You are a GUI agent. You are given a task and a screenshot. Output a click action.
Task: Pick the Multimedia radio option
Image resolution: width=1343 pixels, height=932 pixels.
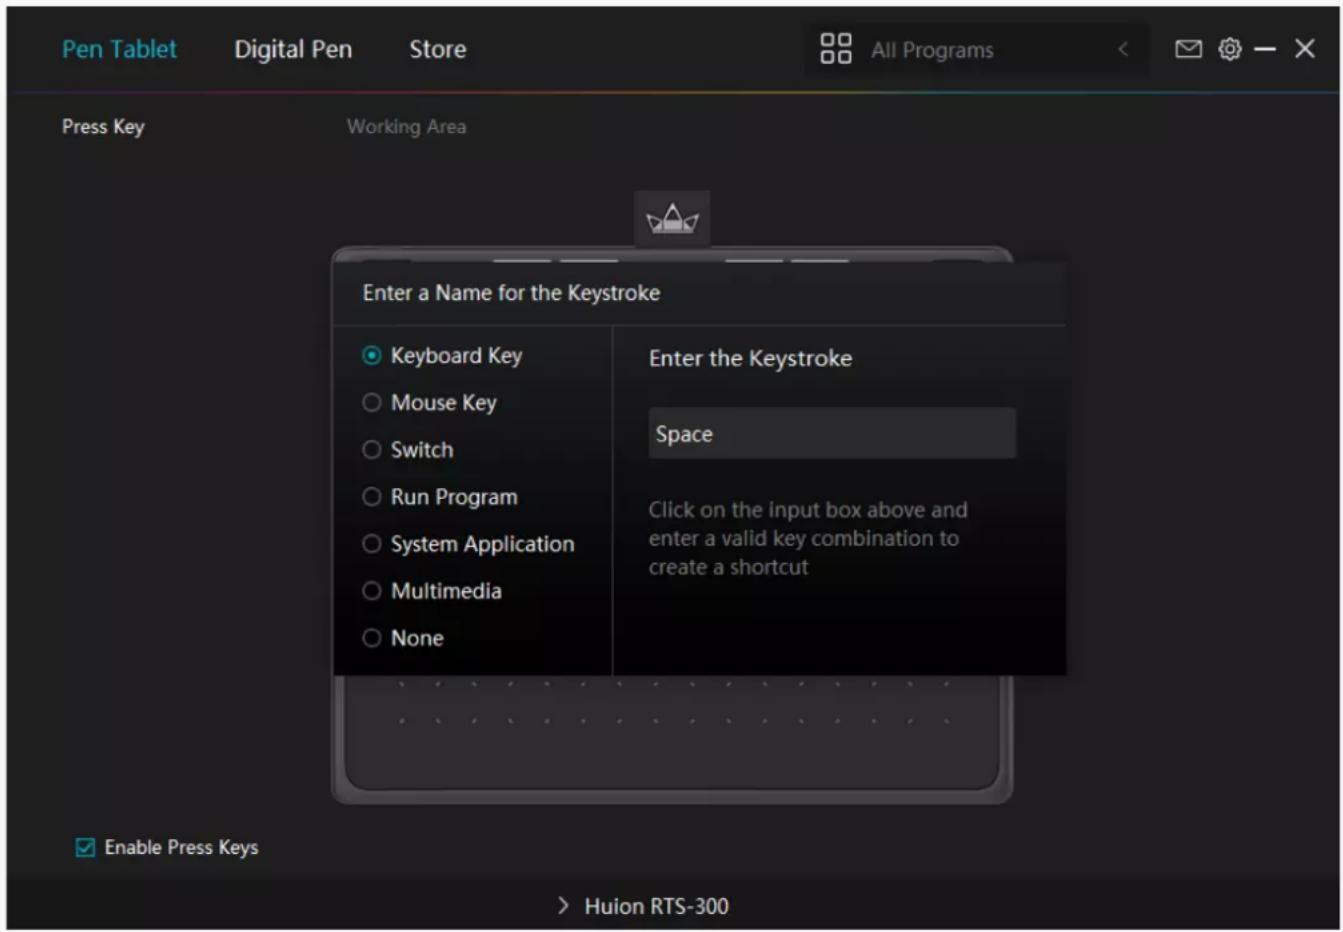(x=372, y=590)
